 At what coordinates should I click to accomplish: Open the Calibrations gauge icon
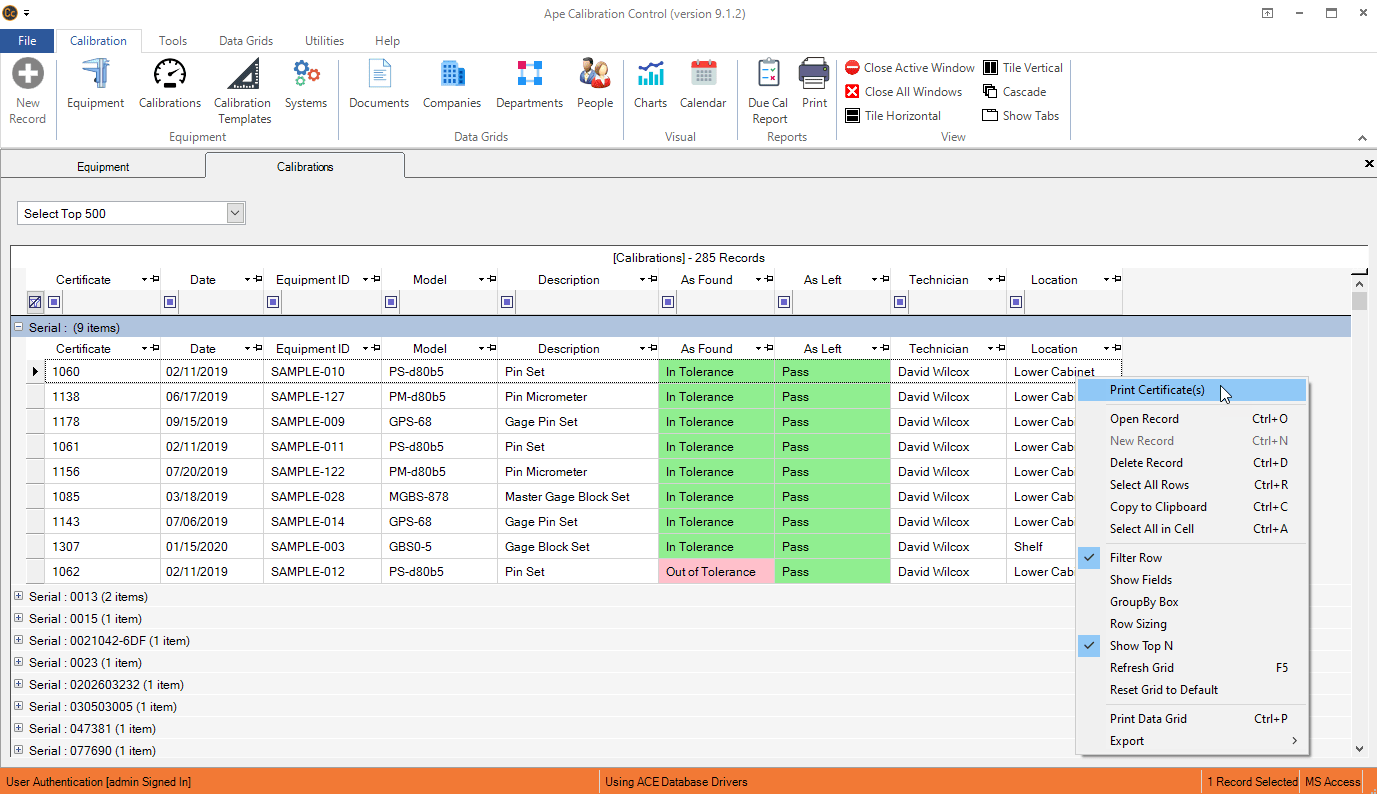pyautogui.click(x=170, y=75)
